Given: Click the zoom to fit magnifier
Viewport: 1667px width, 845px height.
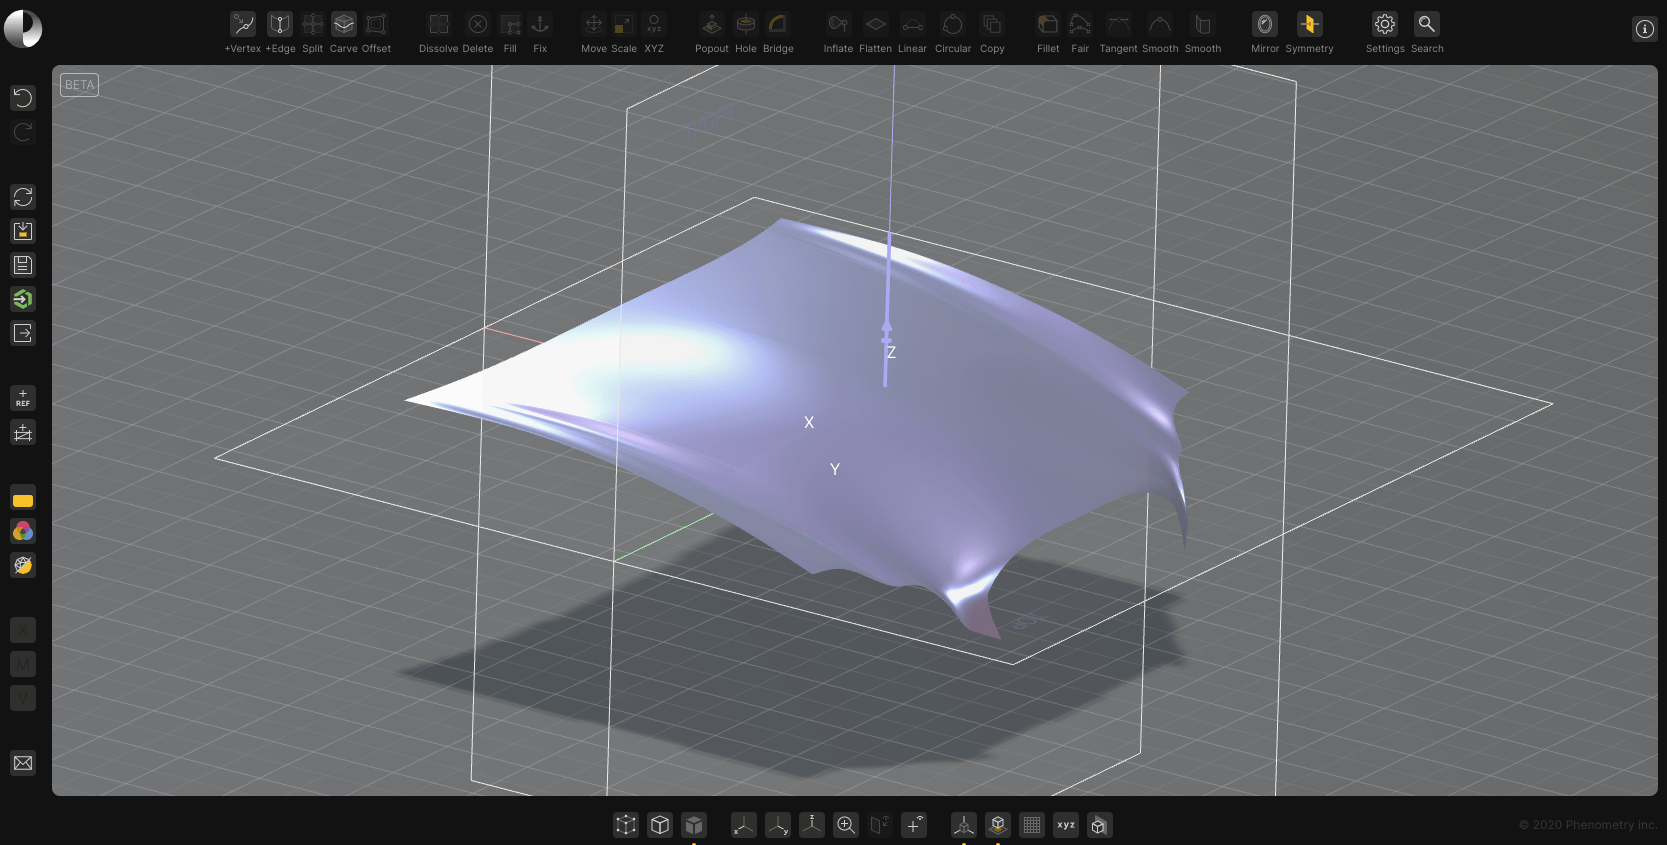Looking at the screenshot, I should point(846,825).
